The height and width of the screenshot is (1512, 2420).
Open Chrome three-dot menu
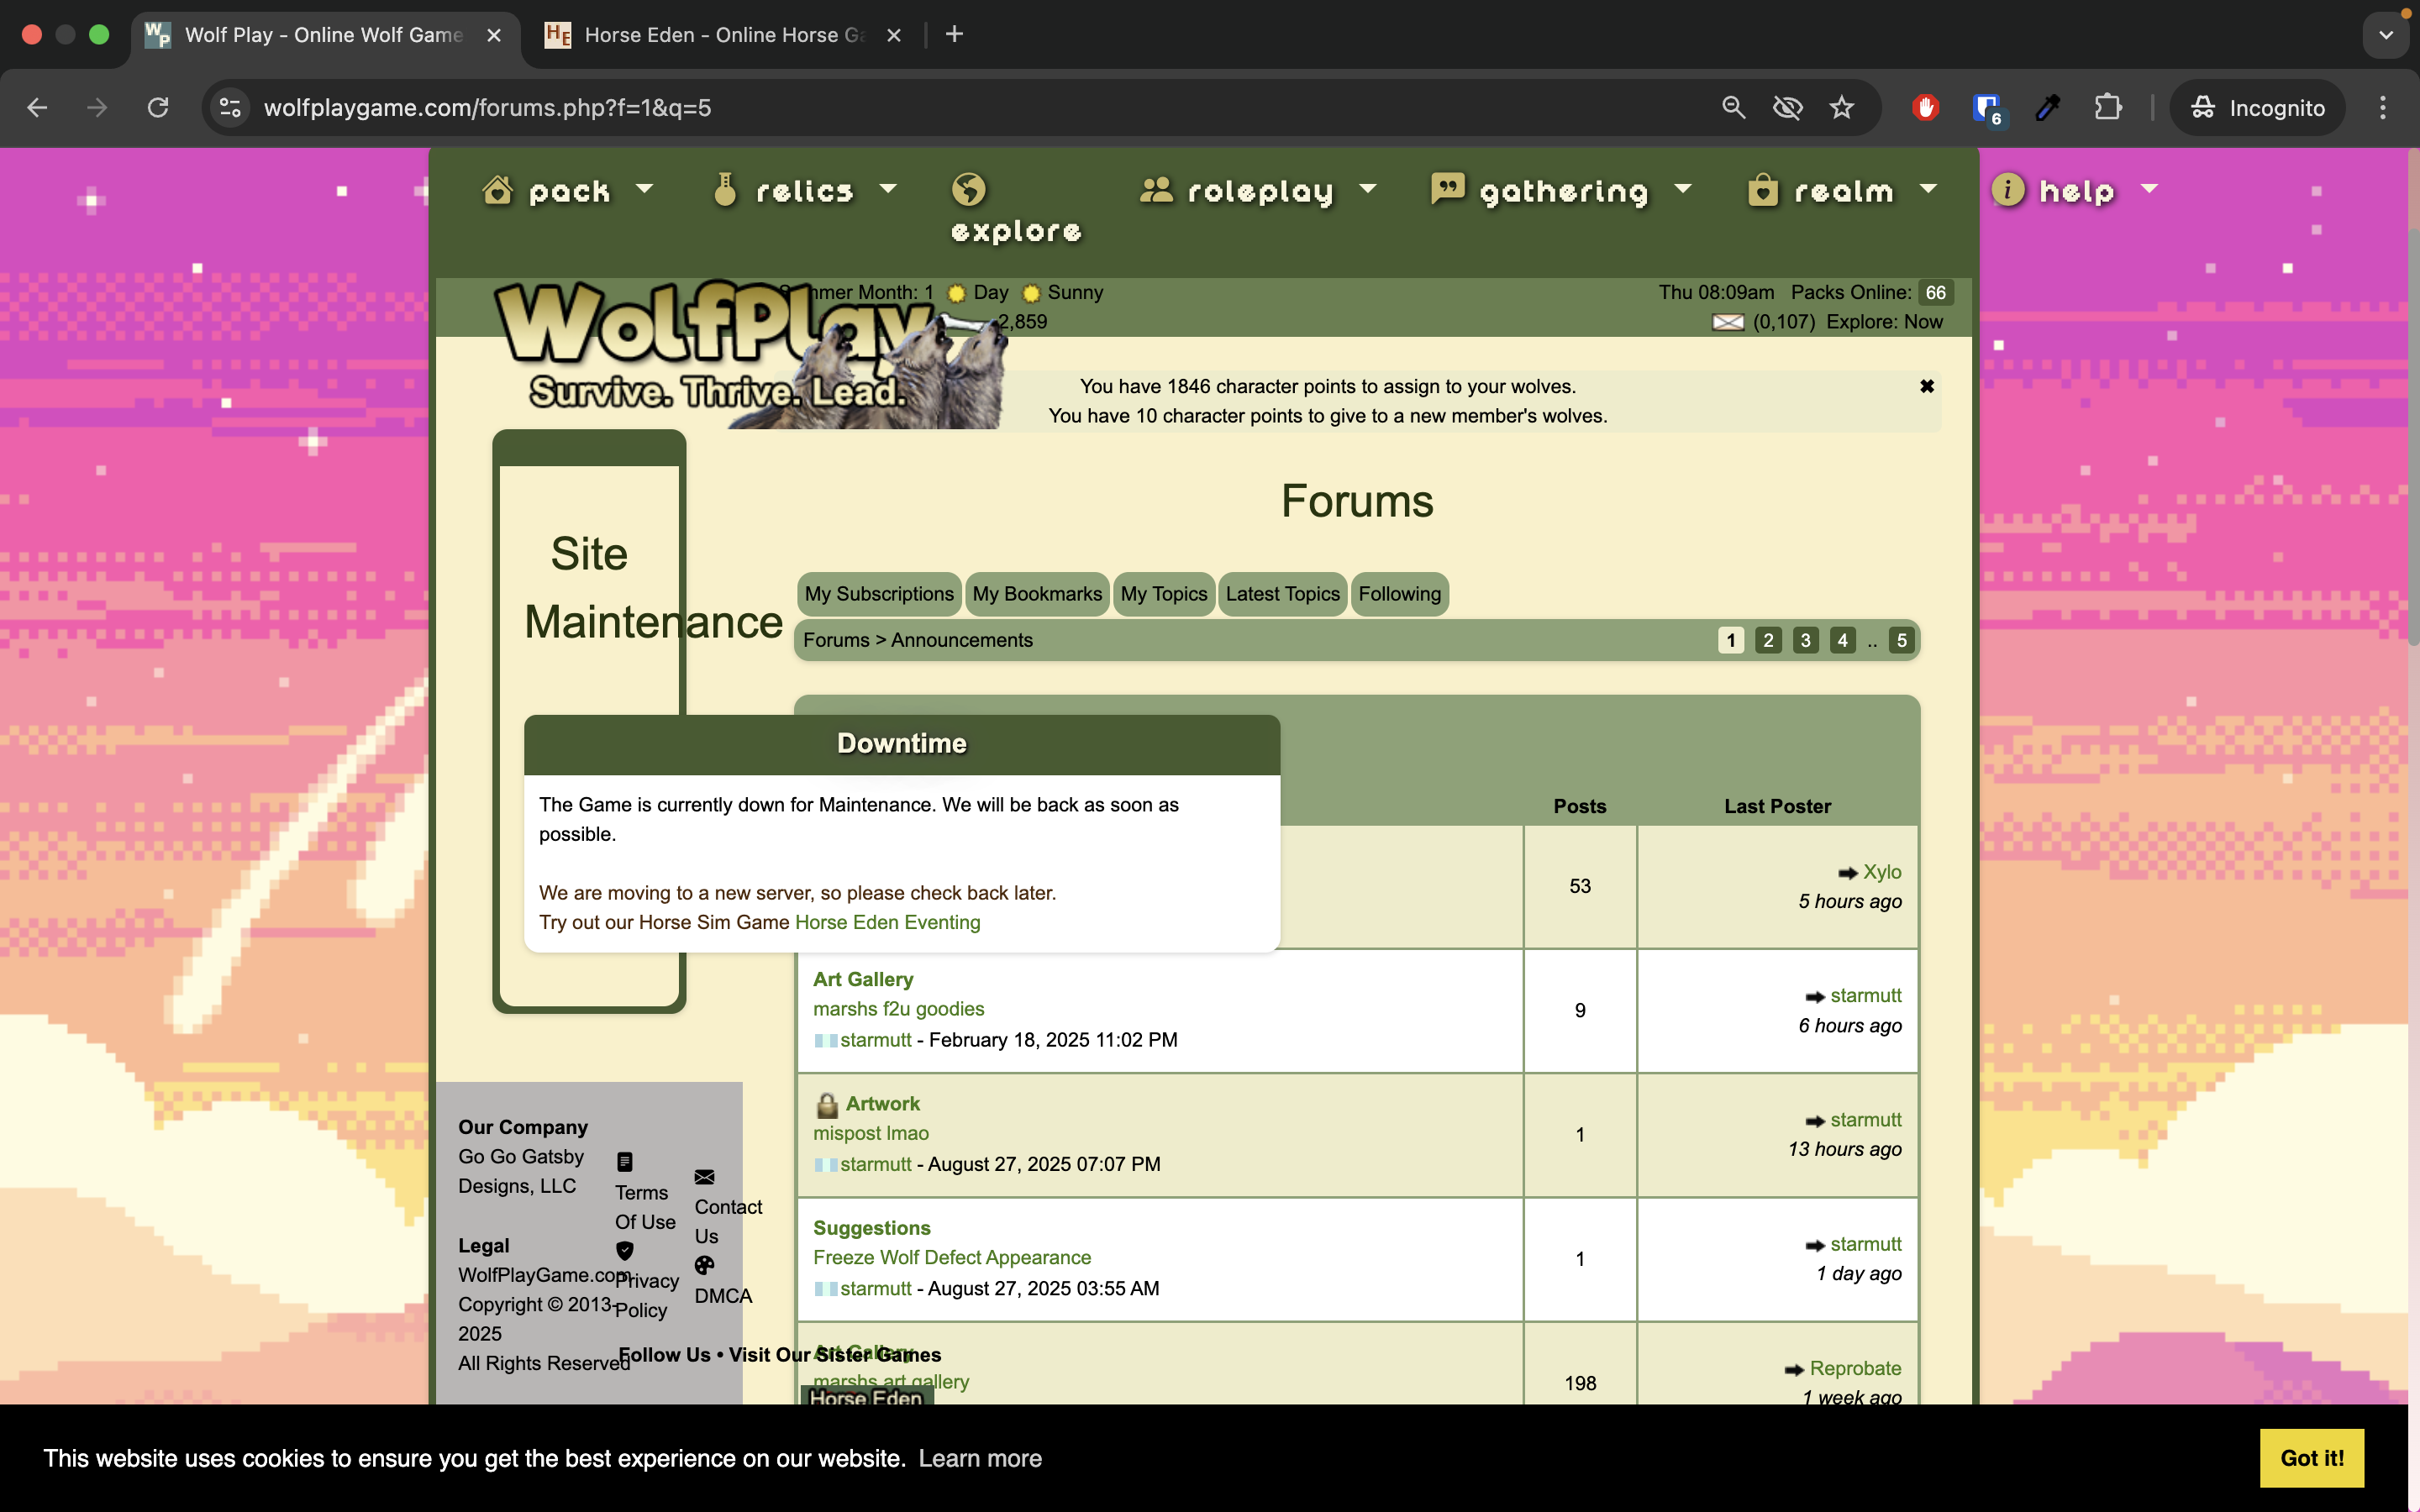point(2383,107)
